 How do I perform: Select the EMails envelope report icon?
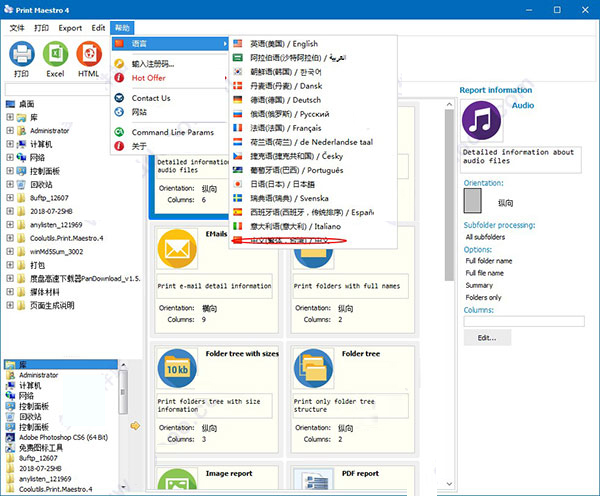pyautogui.click(x=177, y=249)
